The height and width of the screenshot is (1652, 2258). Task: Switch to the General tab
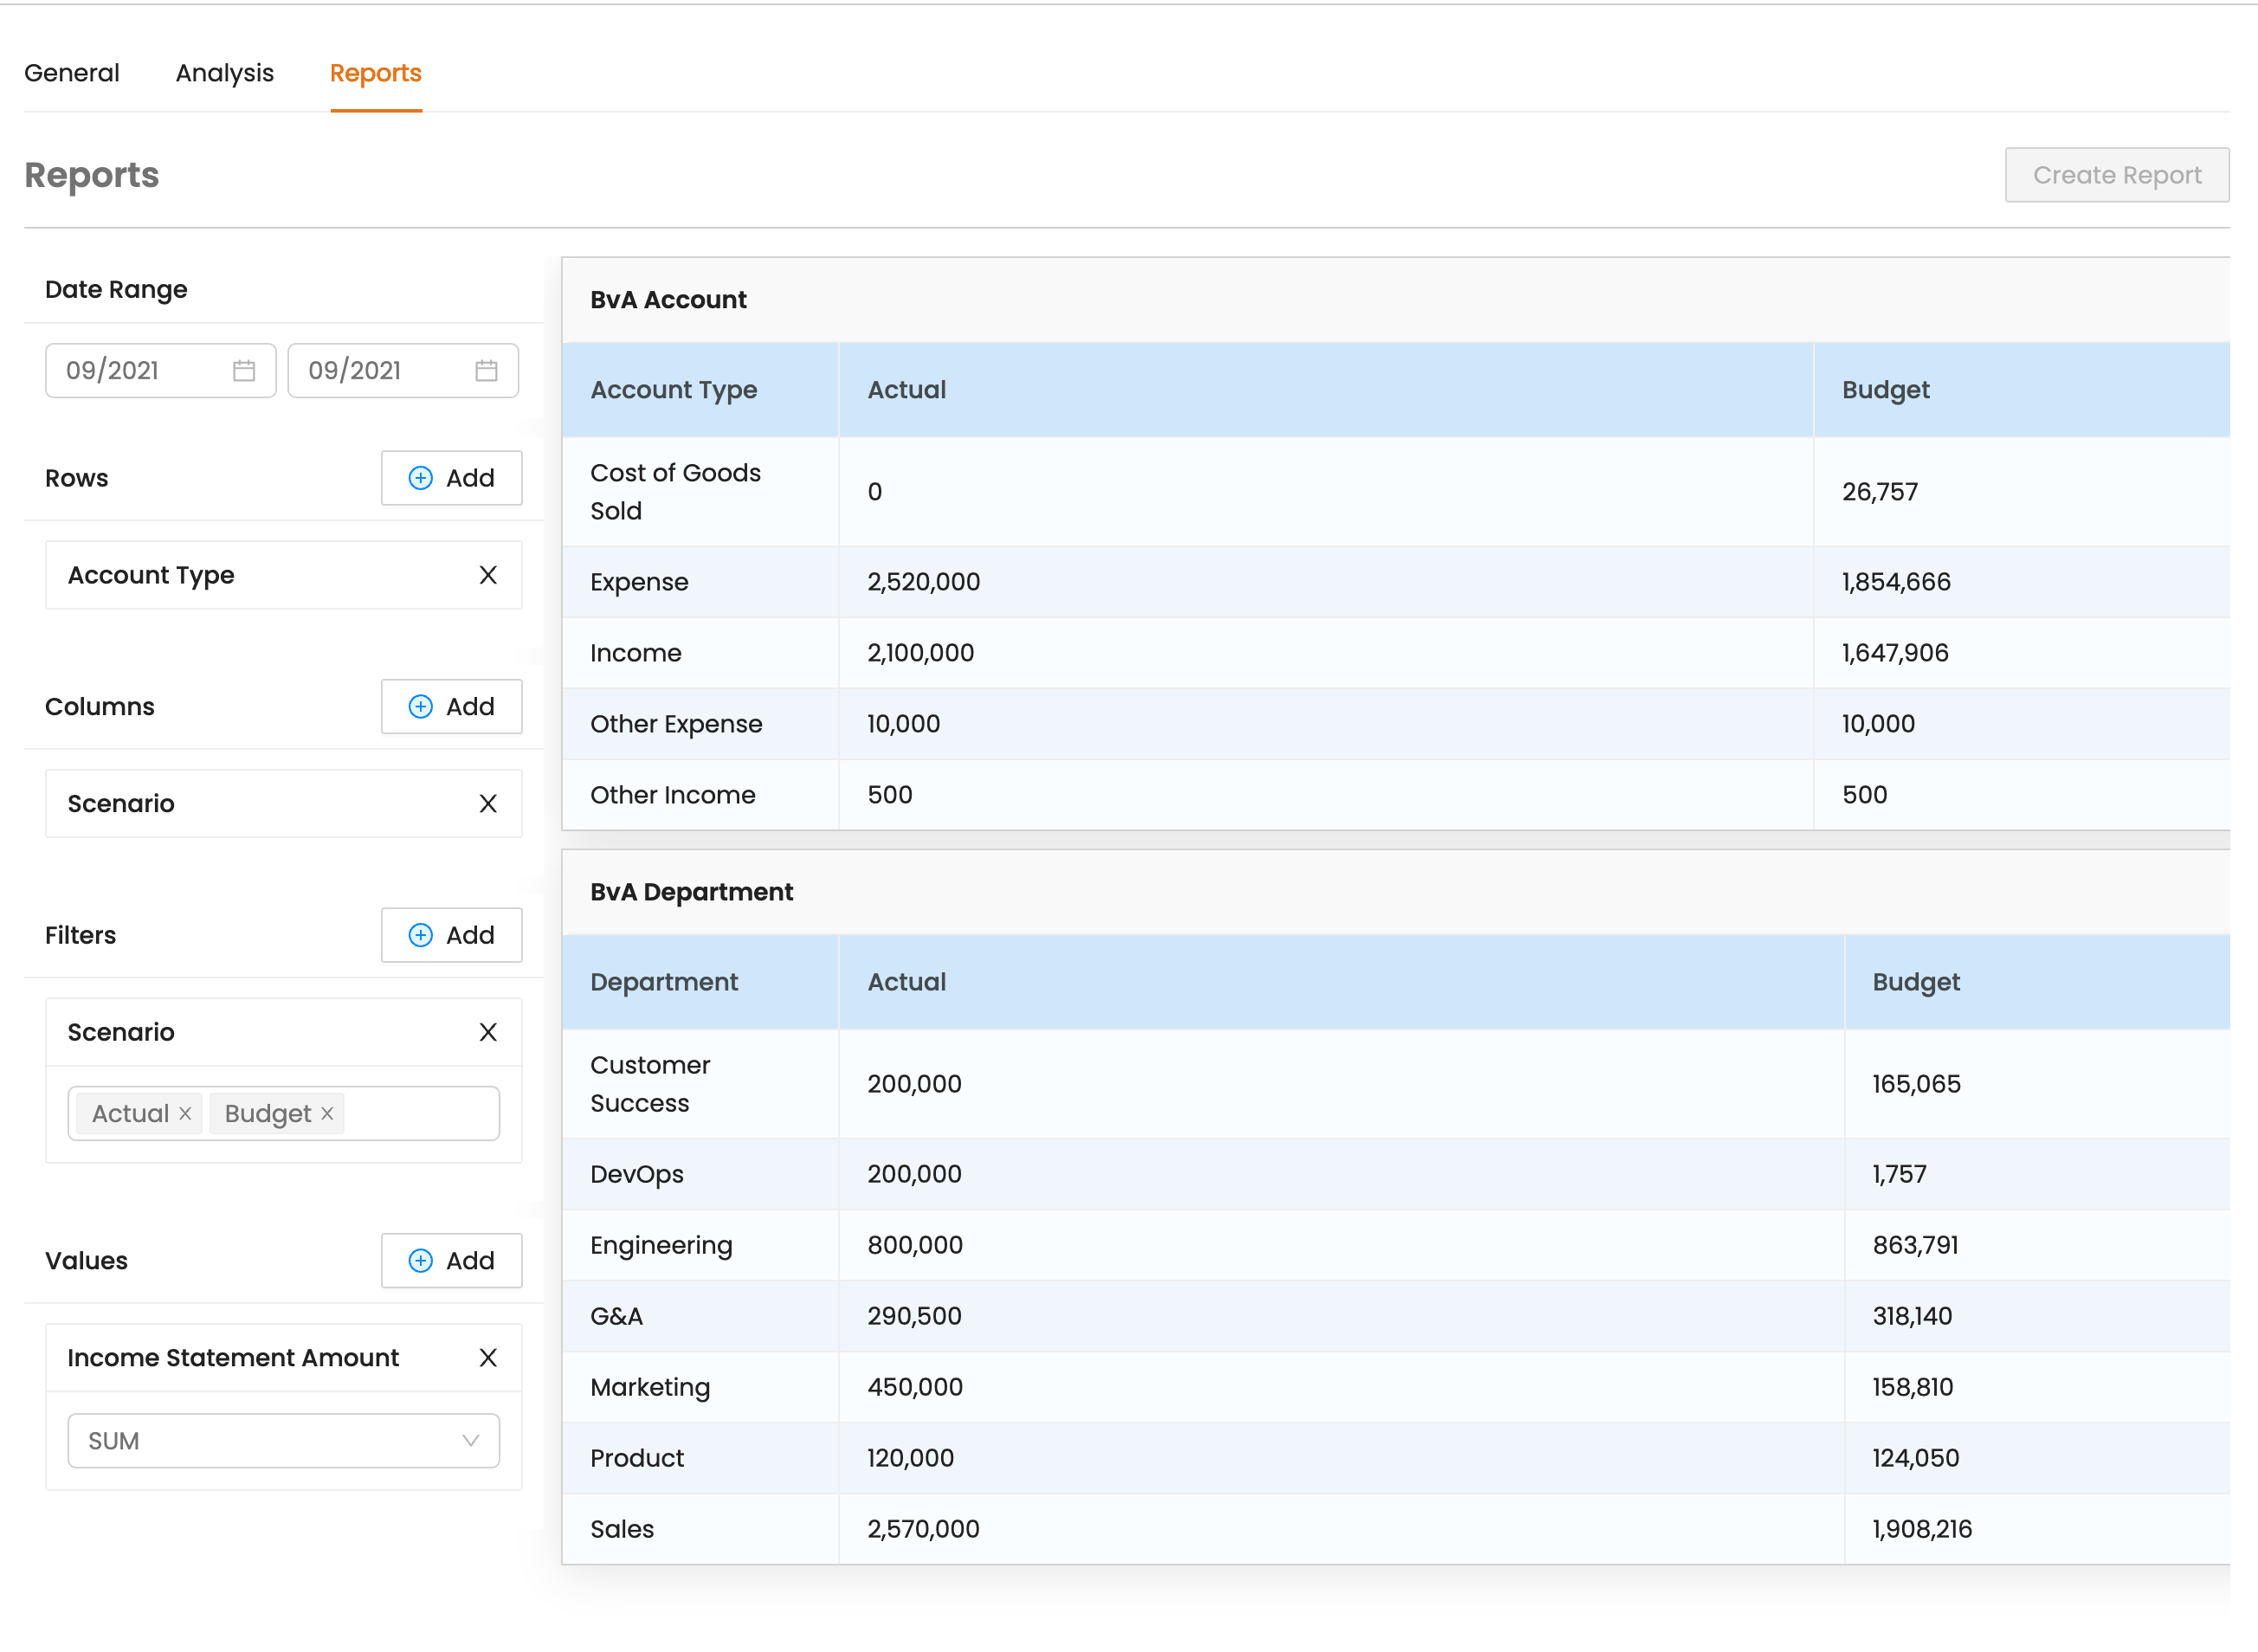pos(72,73)
